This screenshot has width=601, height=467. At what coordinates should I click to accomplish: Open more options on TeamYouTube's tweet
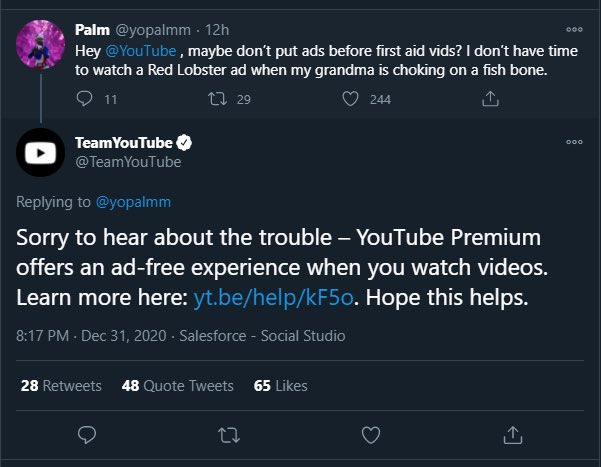pyautogui.click(x=574, y=143)
